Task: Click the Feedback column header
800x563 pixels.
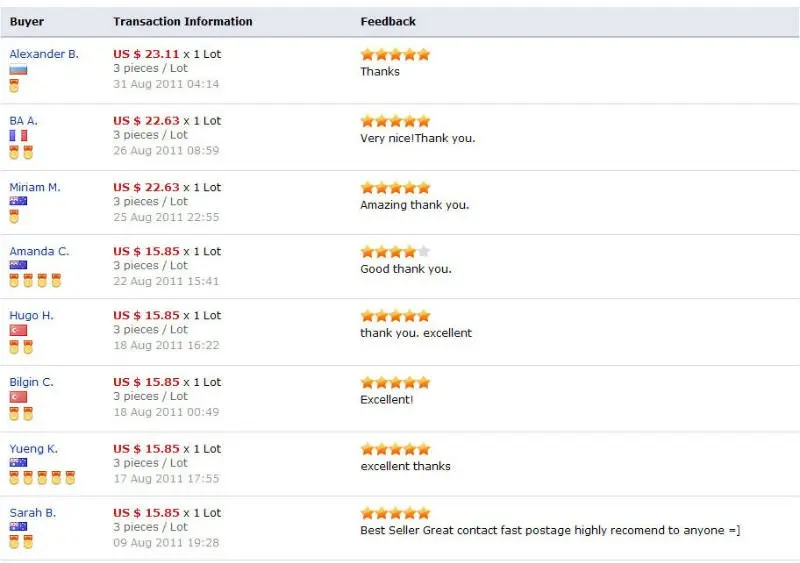Action: pos(388,21)
